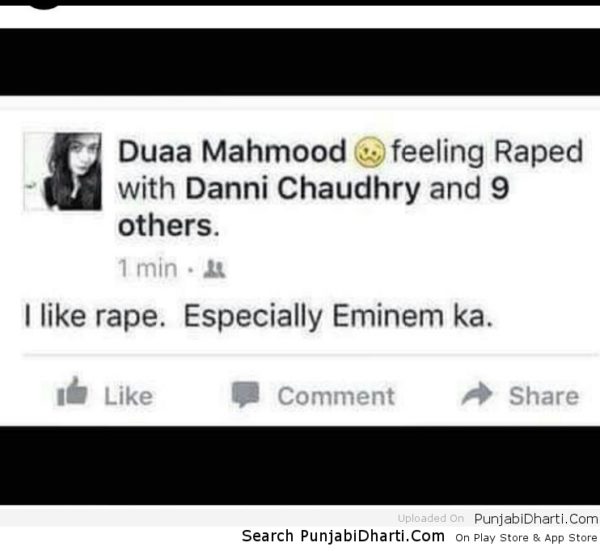Click the Comment button label
This screenshot has height=551, width=600.
tap(336, 396)
